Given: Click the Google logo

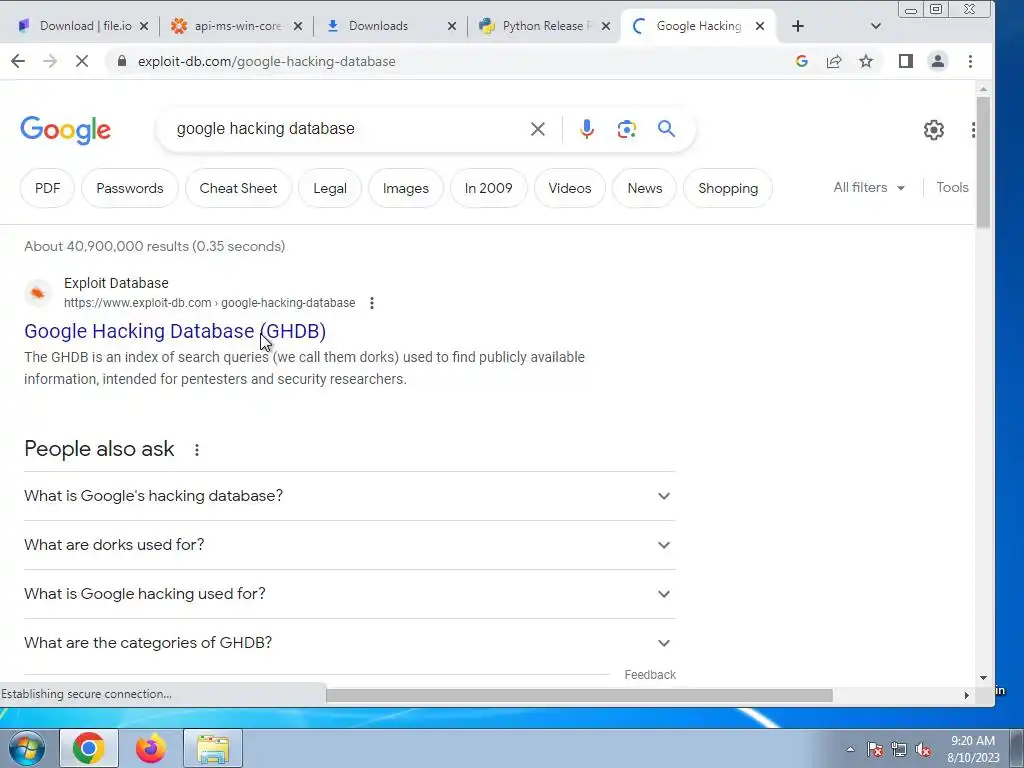Looking at the screenshot, I should [x=65, y=130].
